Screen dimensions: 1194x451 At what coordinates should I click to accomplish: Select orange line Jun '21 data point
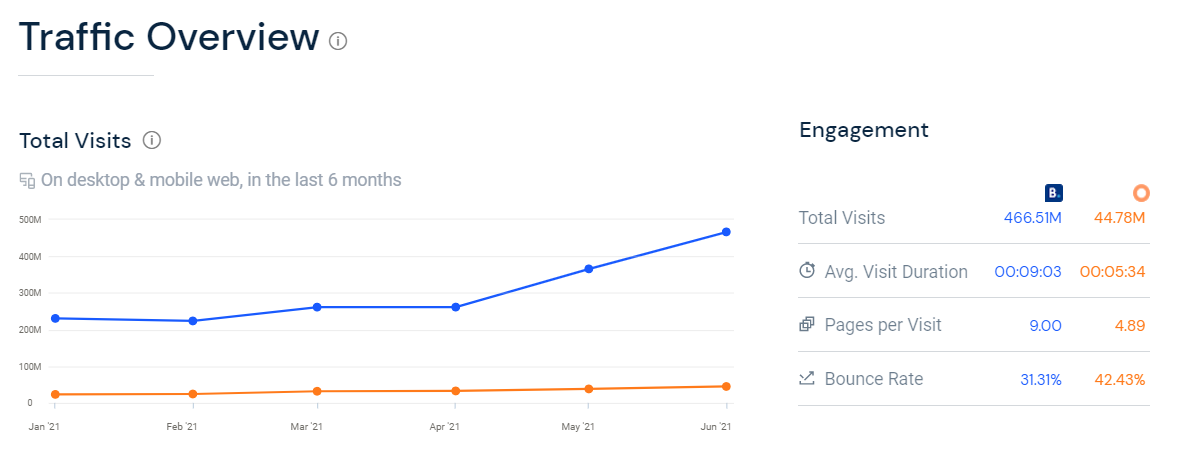point(726,386)
